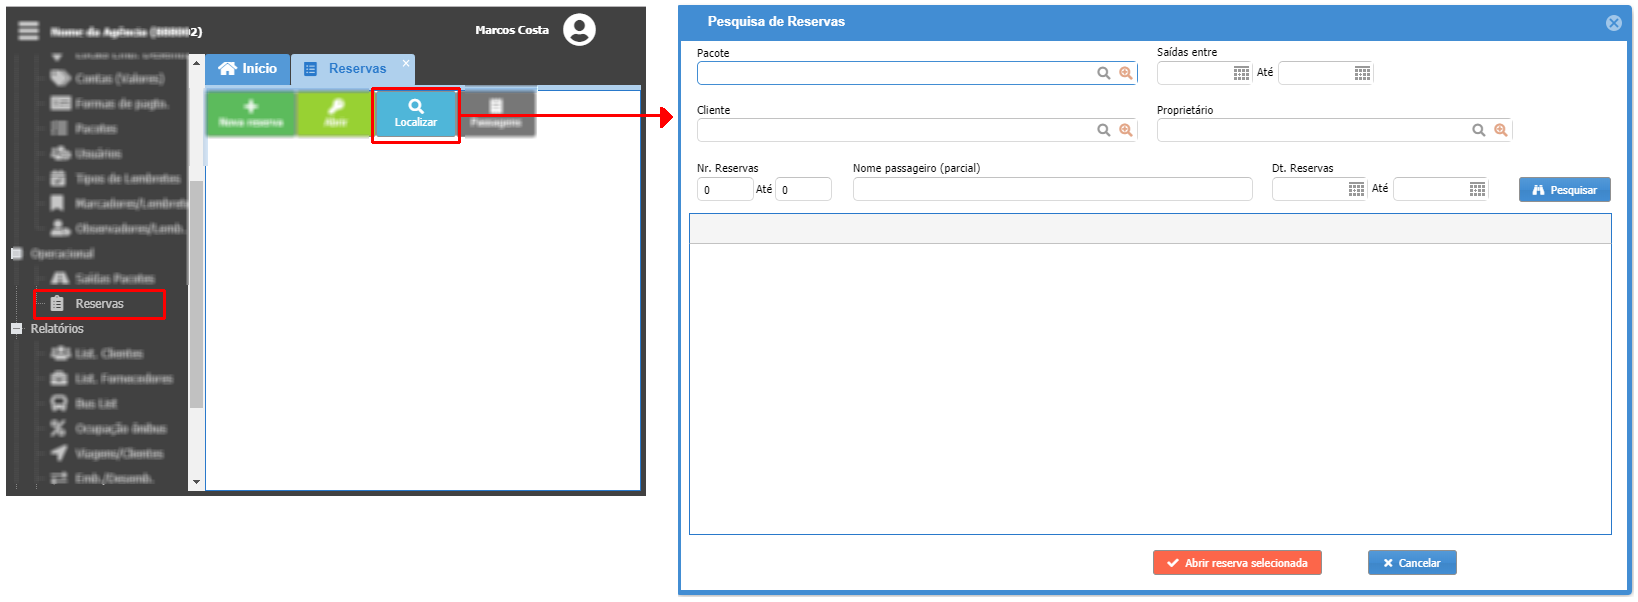
Task: Click the Proprietário orange advanced search icon
Action: (1501, 130)
